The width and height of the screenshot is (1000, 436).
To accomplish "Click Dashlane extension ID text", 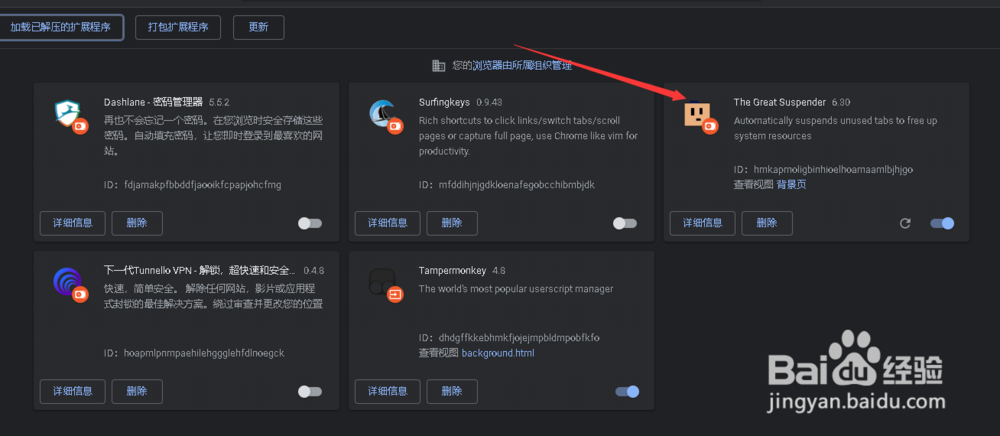I will [x=193, y=185].
